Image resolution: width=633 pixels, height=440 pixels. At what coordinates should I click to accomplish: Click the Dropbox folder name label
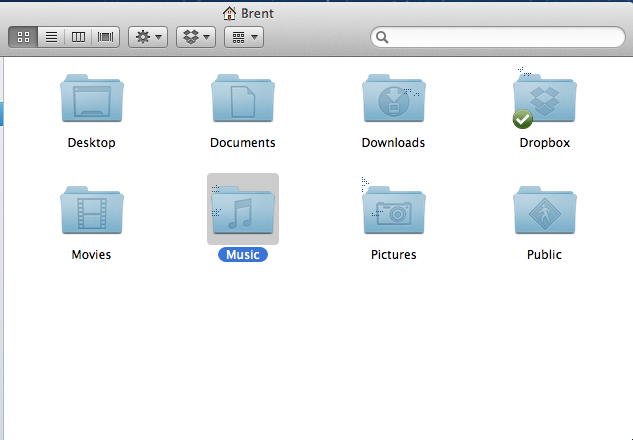tap(545, 142)
